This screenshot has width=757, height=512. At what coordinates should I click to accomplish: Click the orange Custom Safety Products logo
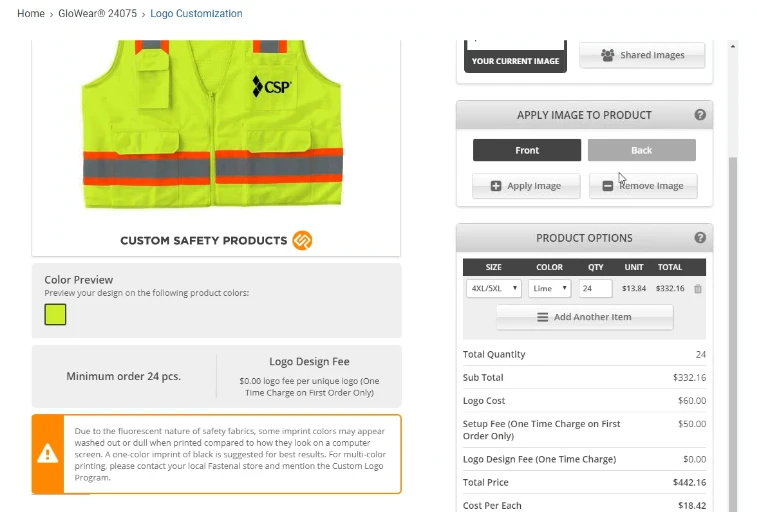click(x=302, y=240)
